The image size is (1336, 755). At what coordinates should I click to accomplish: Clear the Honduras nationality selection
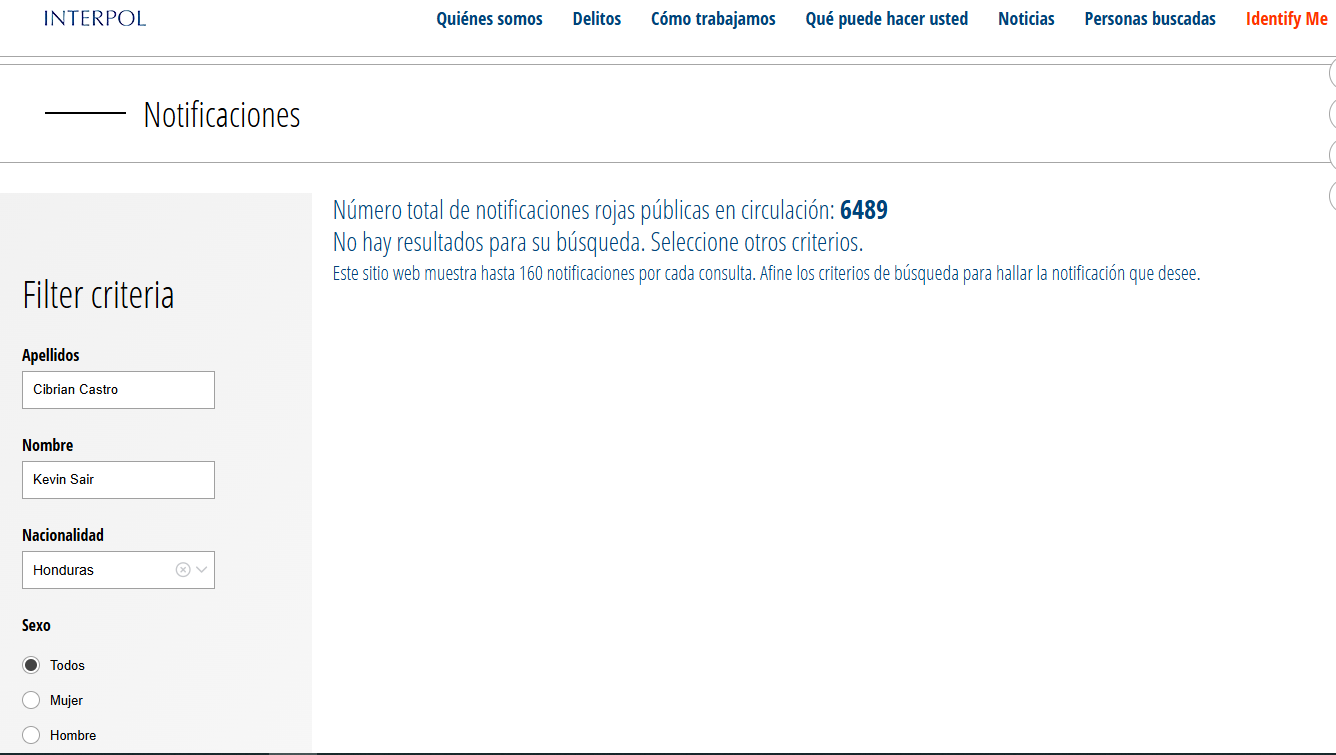[183, 570]
